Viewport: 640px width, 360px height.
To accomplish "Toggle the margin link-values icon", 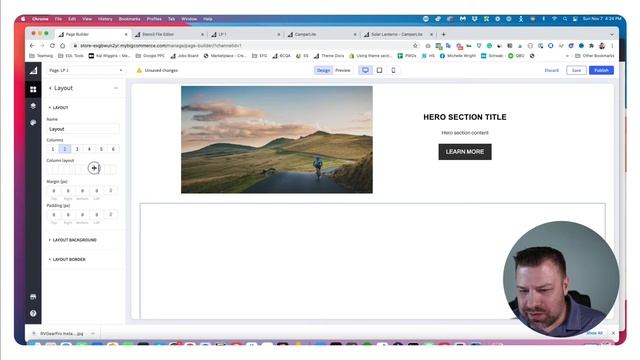I will pyautogui.click(x=110, y=191).
